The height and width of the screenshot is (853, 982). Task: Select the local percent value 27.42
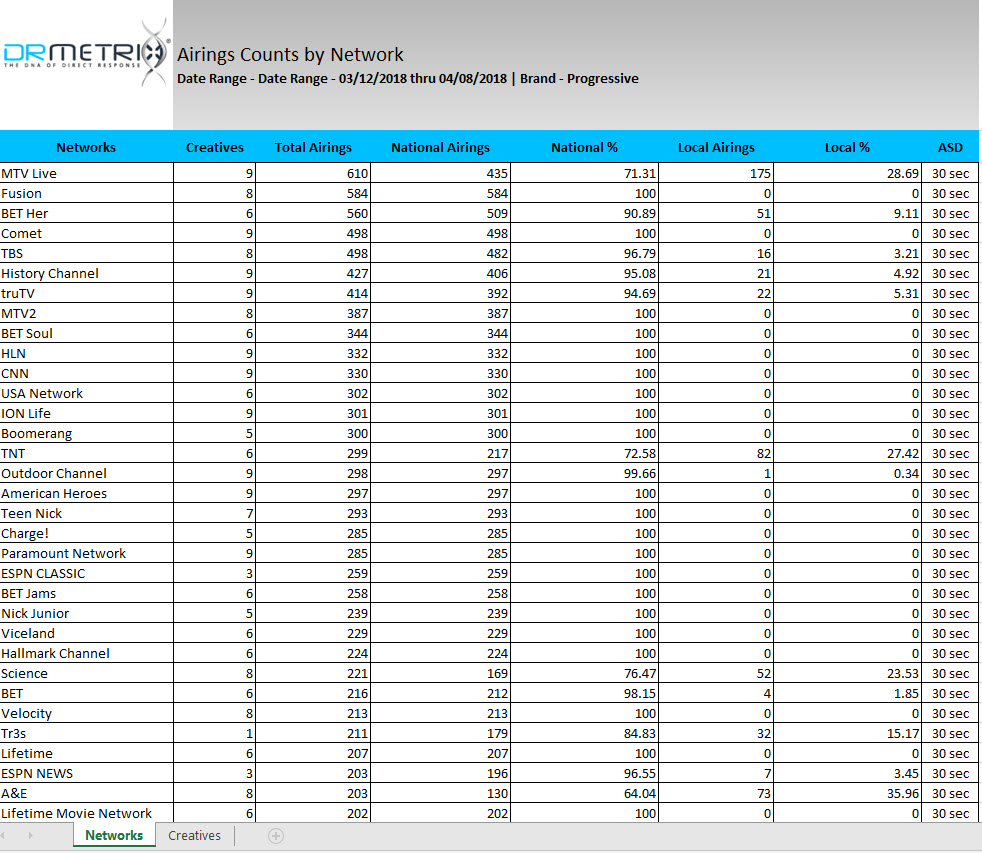click(847, 454)
